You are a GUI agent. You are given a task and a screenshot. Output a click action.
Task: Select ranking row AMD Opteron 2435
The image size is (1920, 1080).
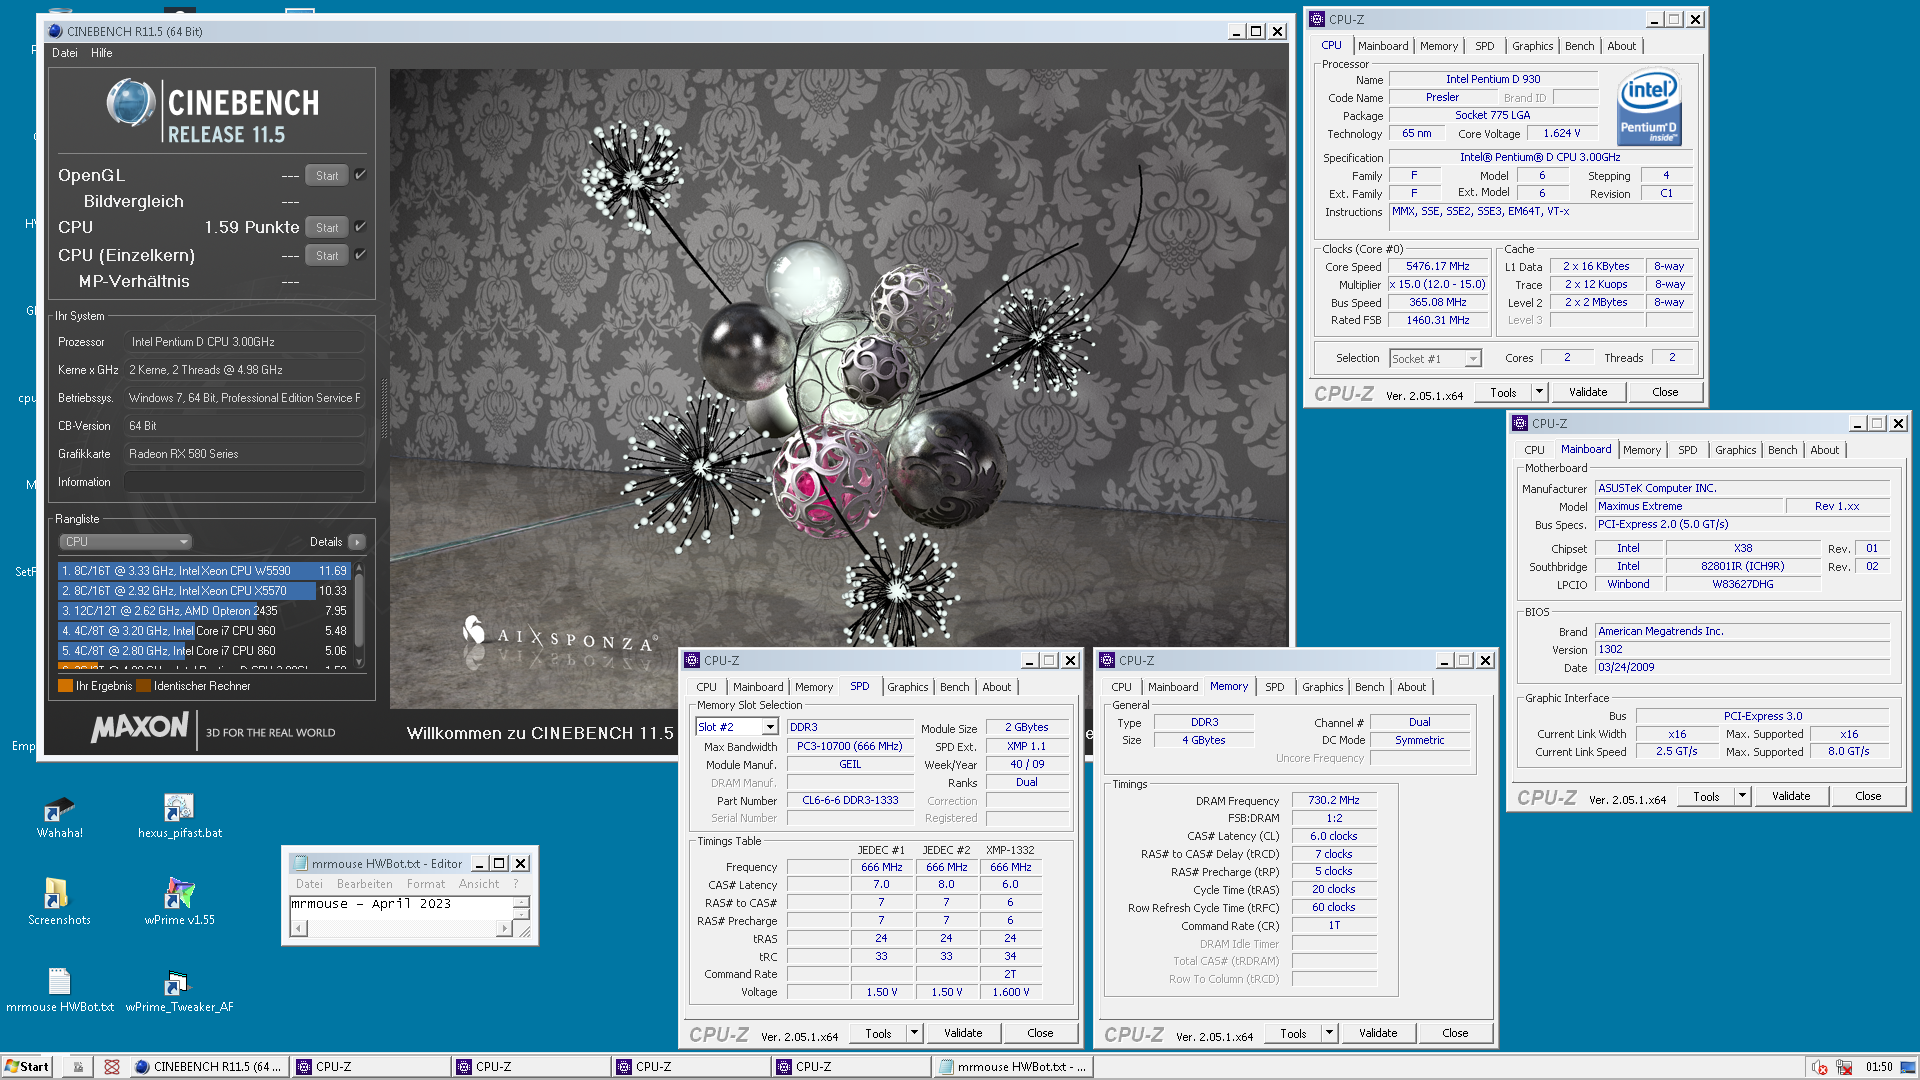[204, 611]
